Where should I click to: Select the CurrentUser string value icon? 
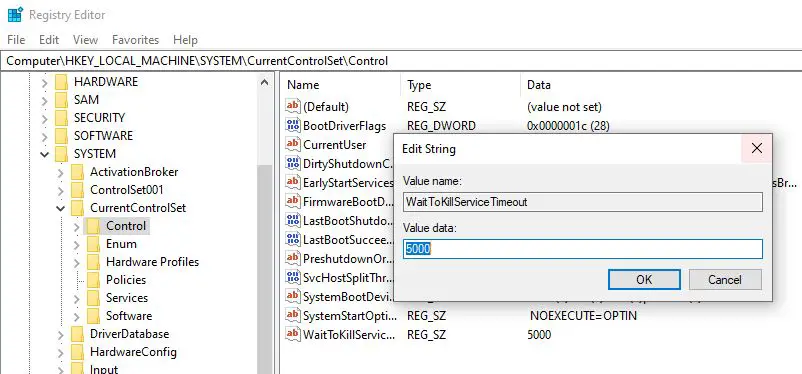pos(293,144)
